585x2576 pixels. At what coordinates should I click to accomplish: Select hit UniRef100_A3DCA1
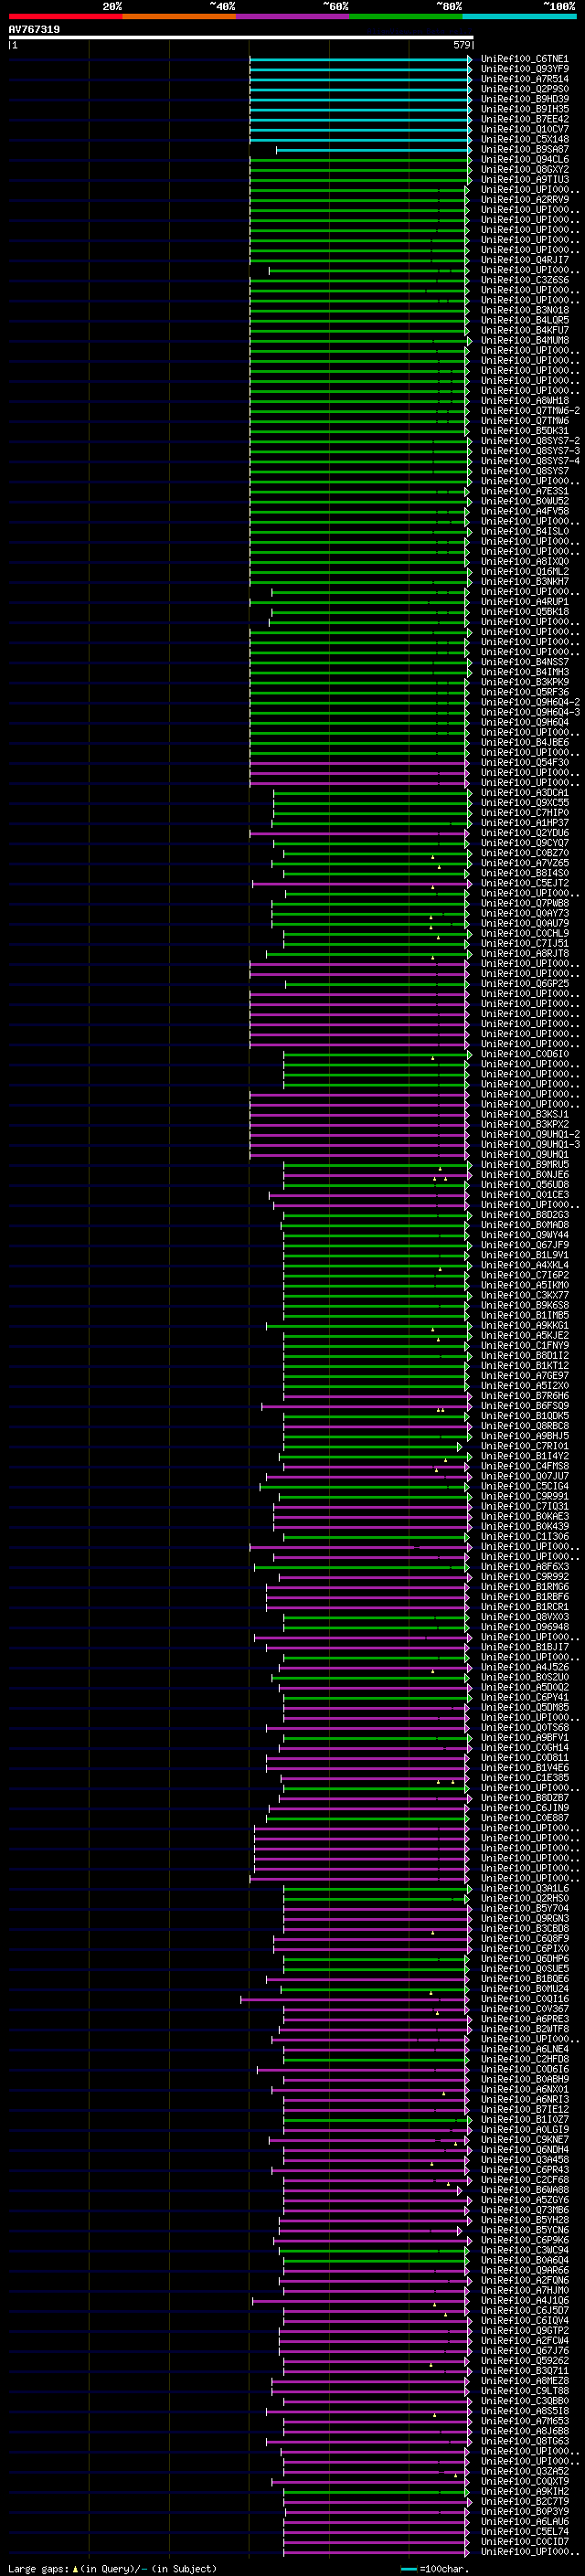[x=524, y=793]
